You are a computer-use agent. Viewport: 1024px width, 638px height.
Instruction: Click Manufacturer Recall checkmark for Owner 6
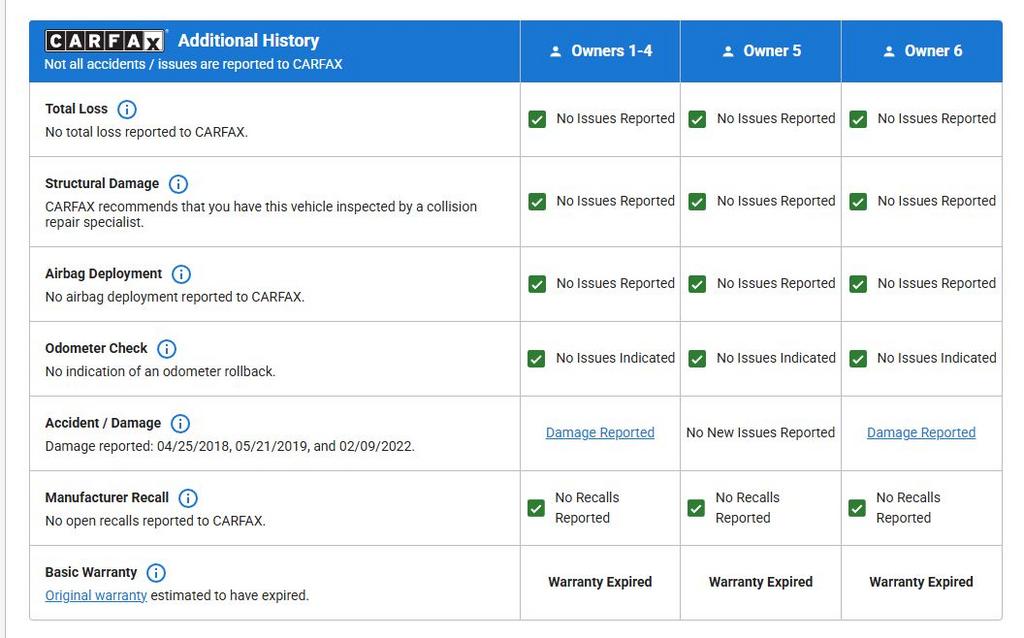[x=857, y=508]
